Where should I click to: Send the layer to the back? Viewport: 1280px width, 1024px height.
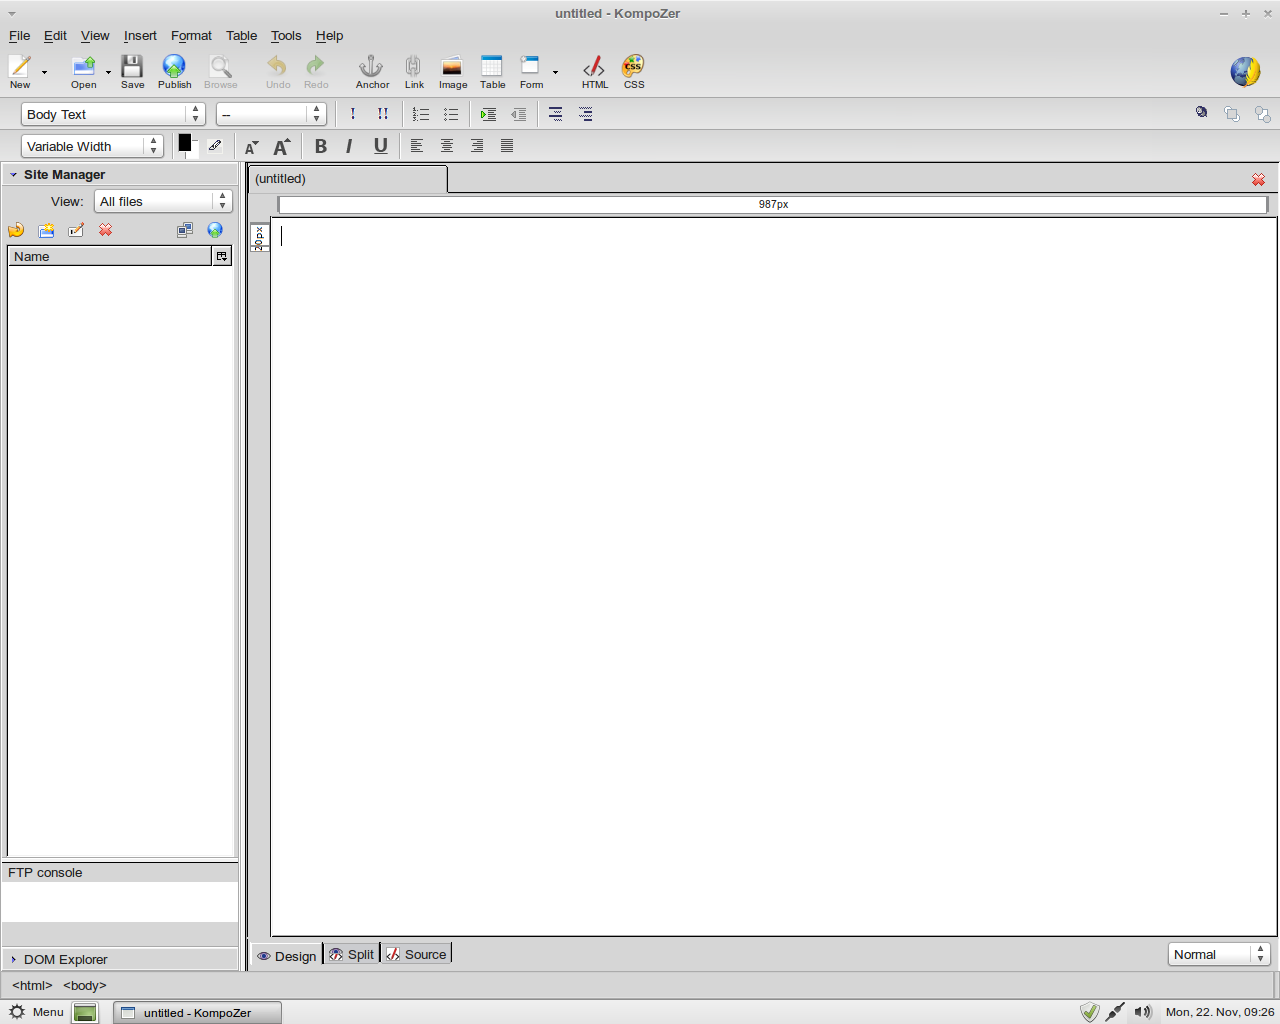tap(1262, 114)
